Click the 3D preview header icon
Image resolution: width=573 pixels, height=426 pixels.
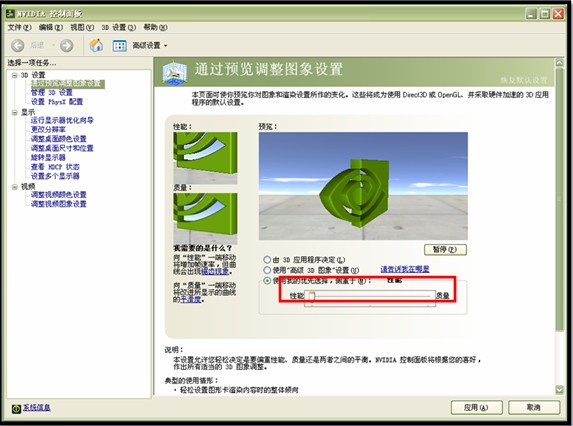175,72
